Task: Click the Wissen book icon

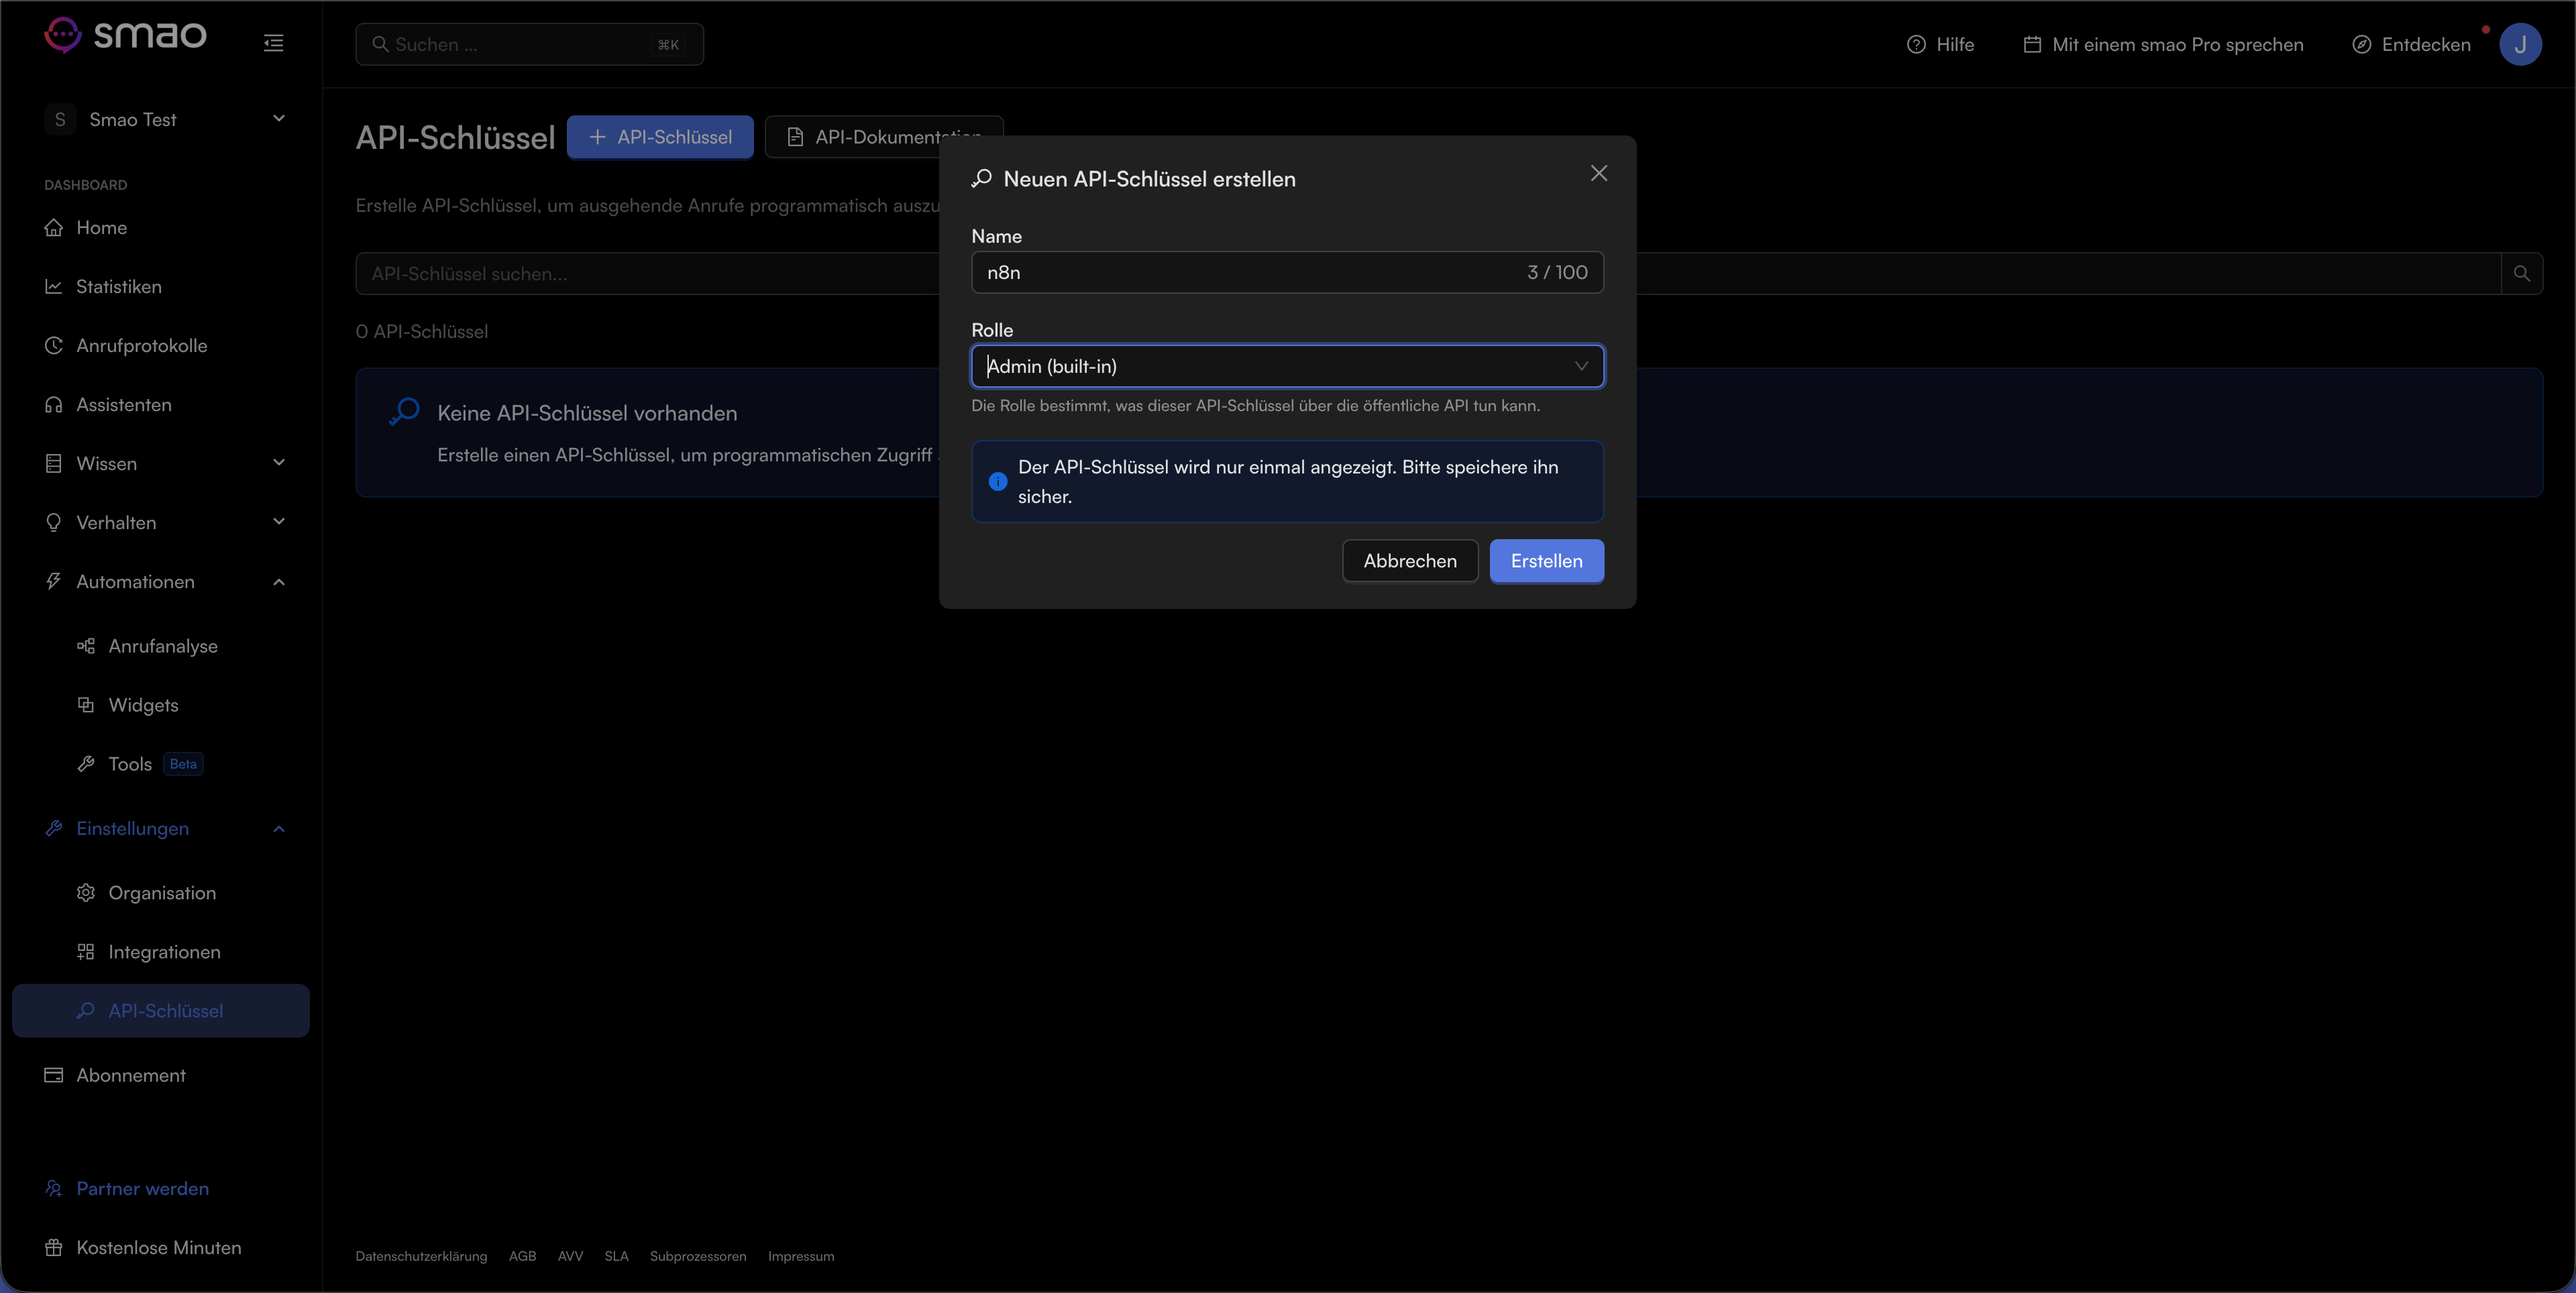Action: coord(54,463)
